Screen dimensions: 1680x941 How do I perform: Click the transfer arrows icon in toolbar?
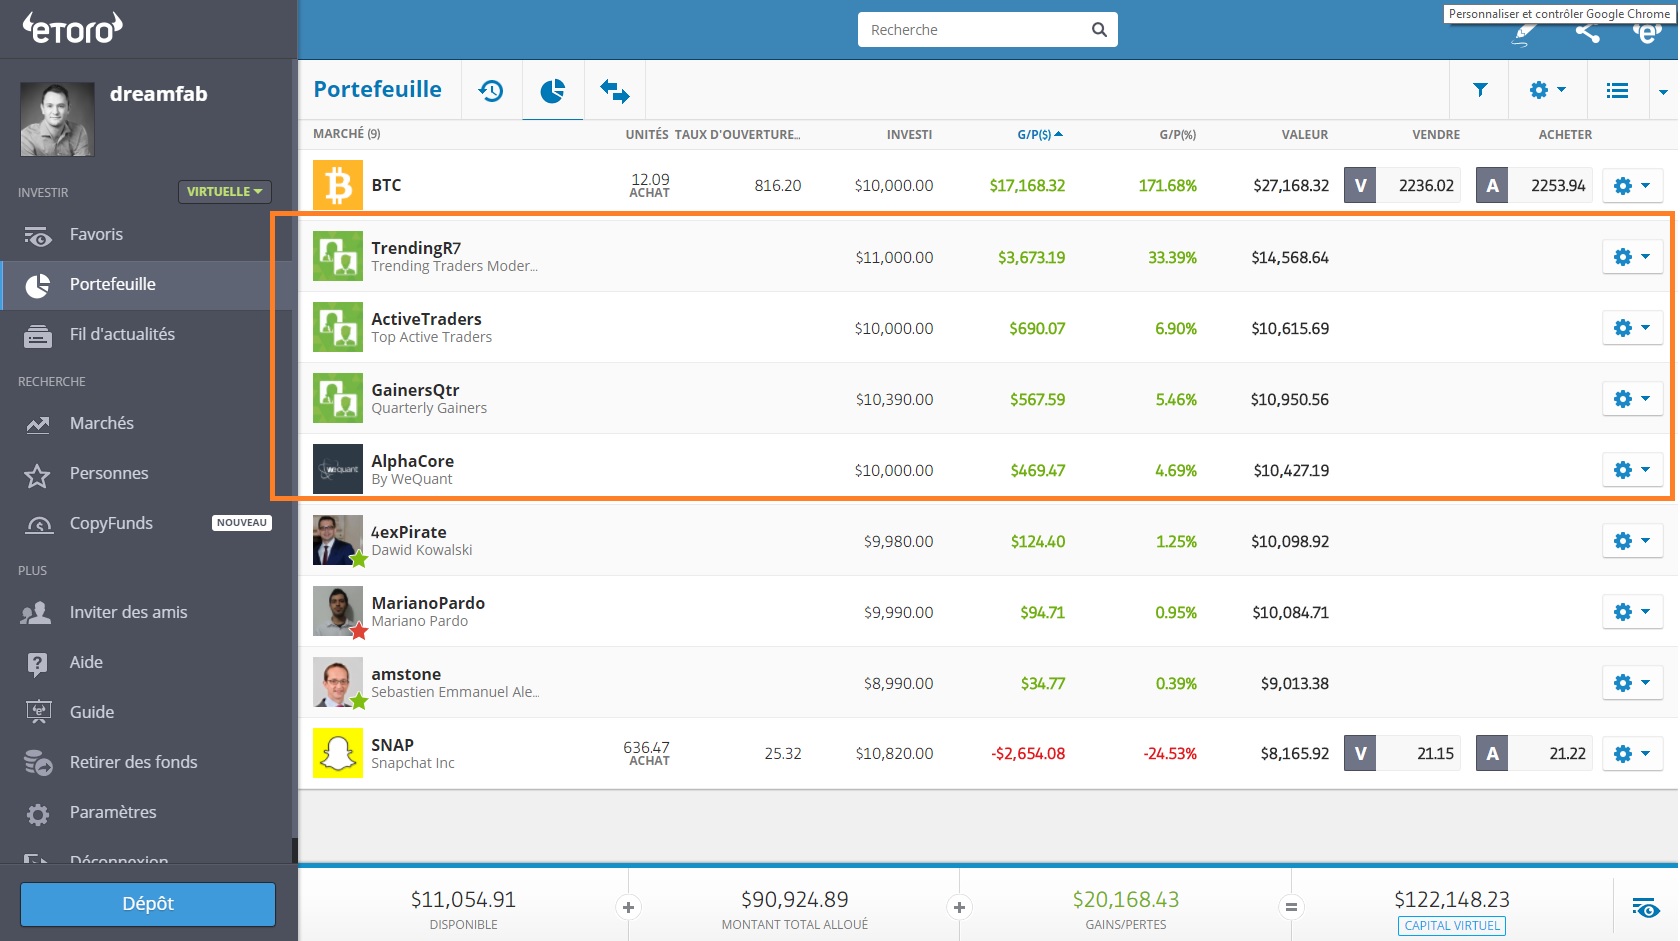tap(614, 91)
